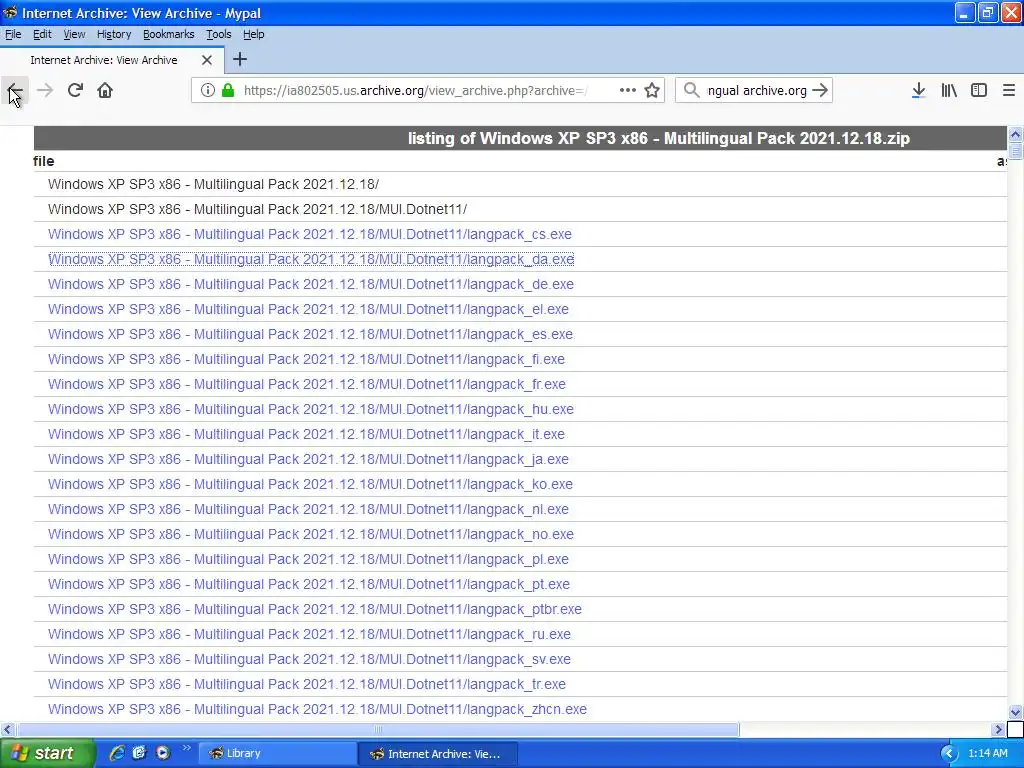The width and height of the screenshot is (1024, 768).
Task: Open the langpack_ja.exe link
Action: pos(308,459)
